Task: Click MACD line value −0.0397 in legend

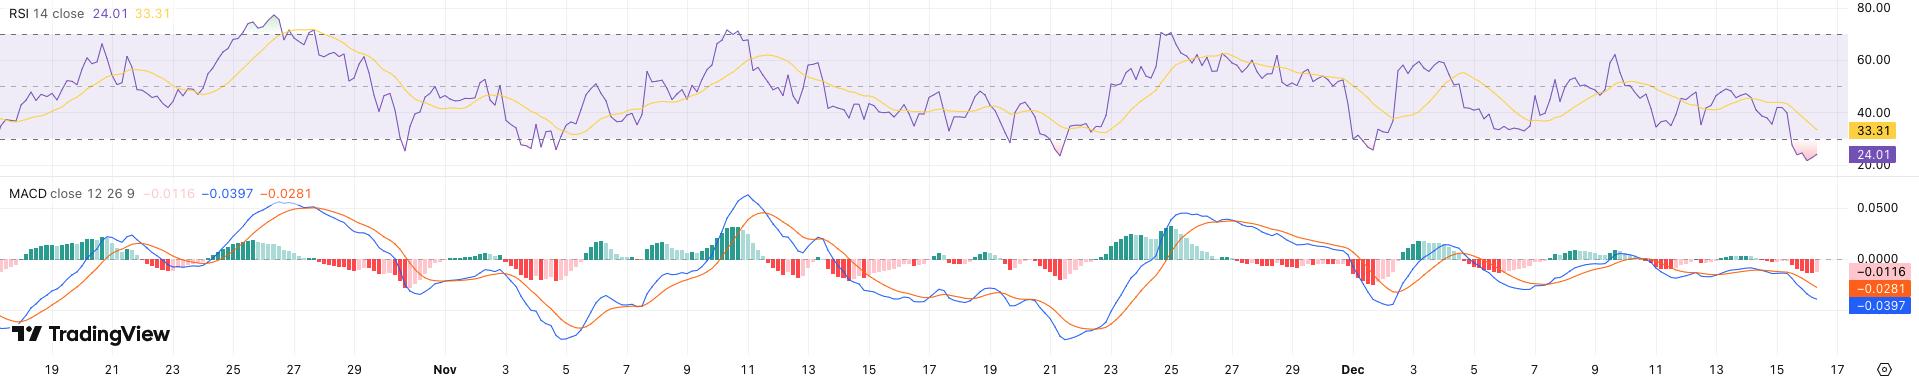Action: tap(227, 193)
